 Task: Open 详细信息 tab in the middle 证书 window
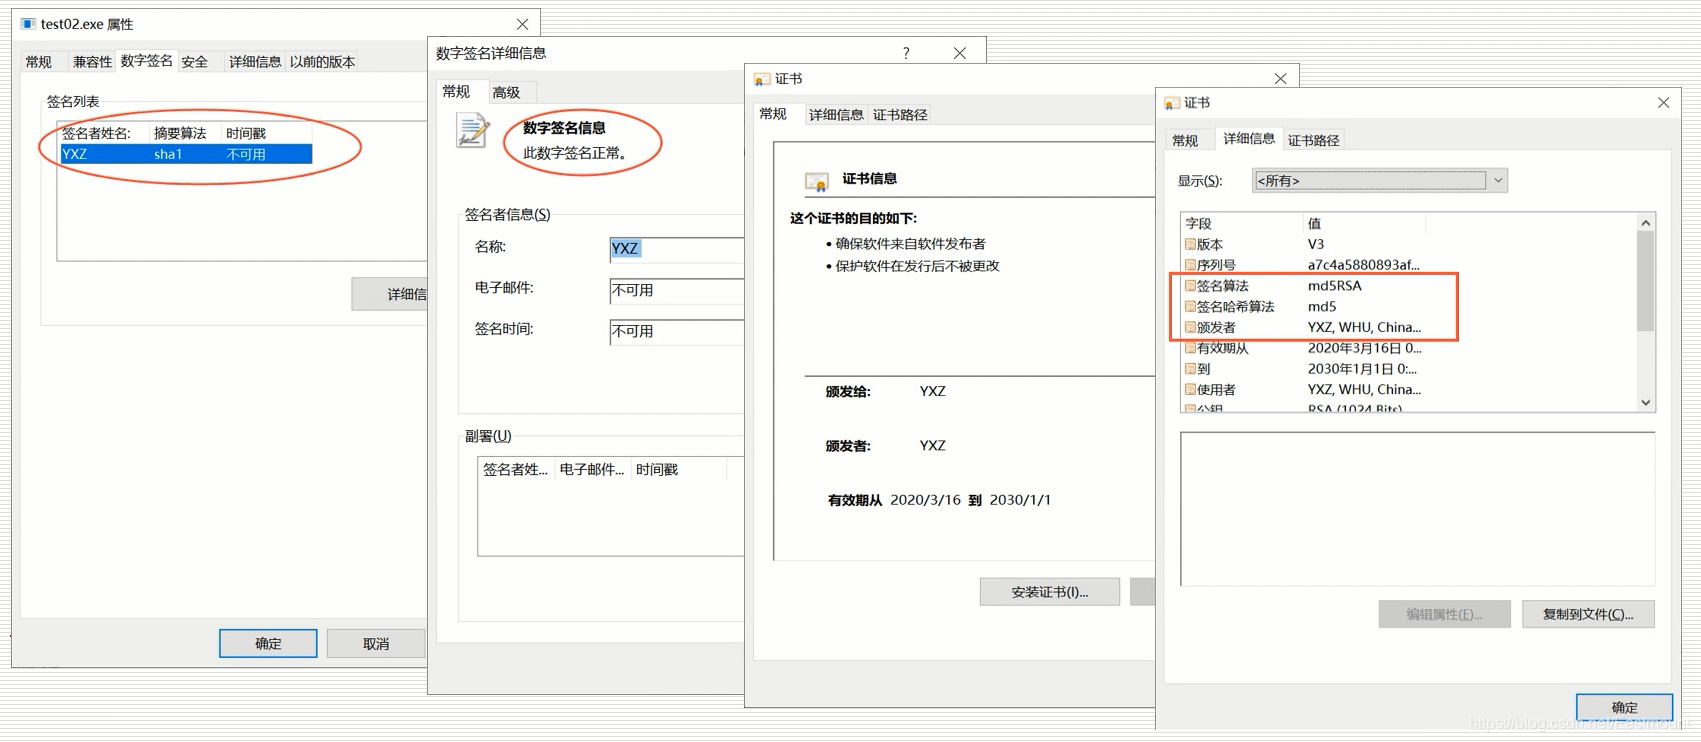tap(836, 115)
